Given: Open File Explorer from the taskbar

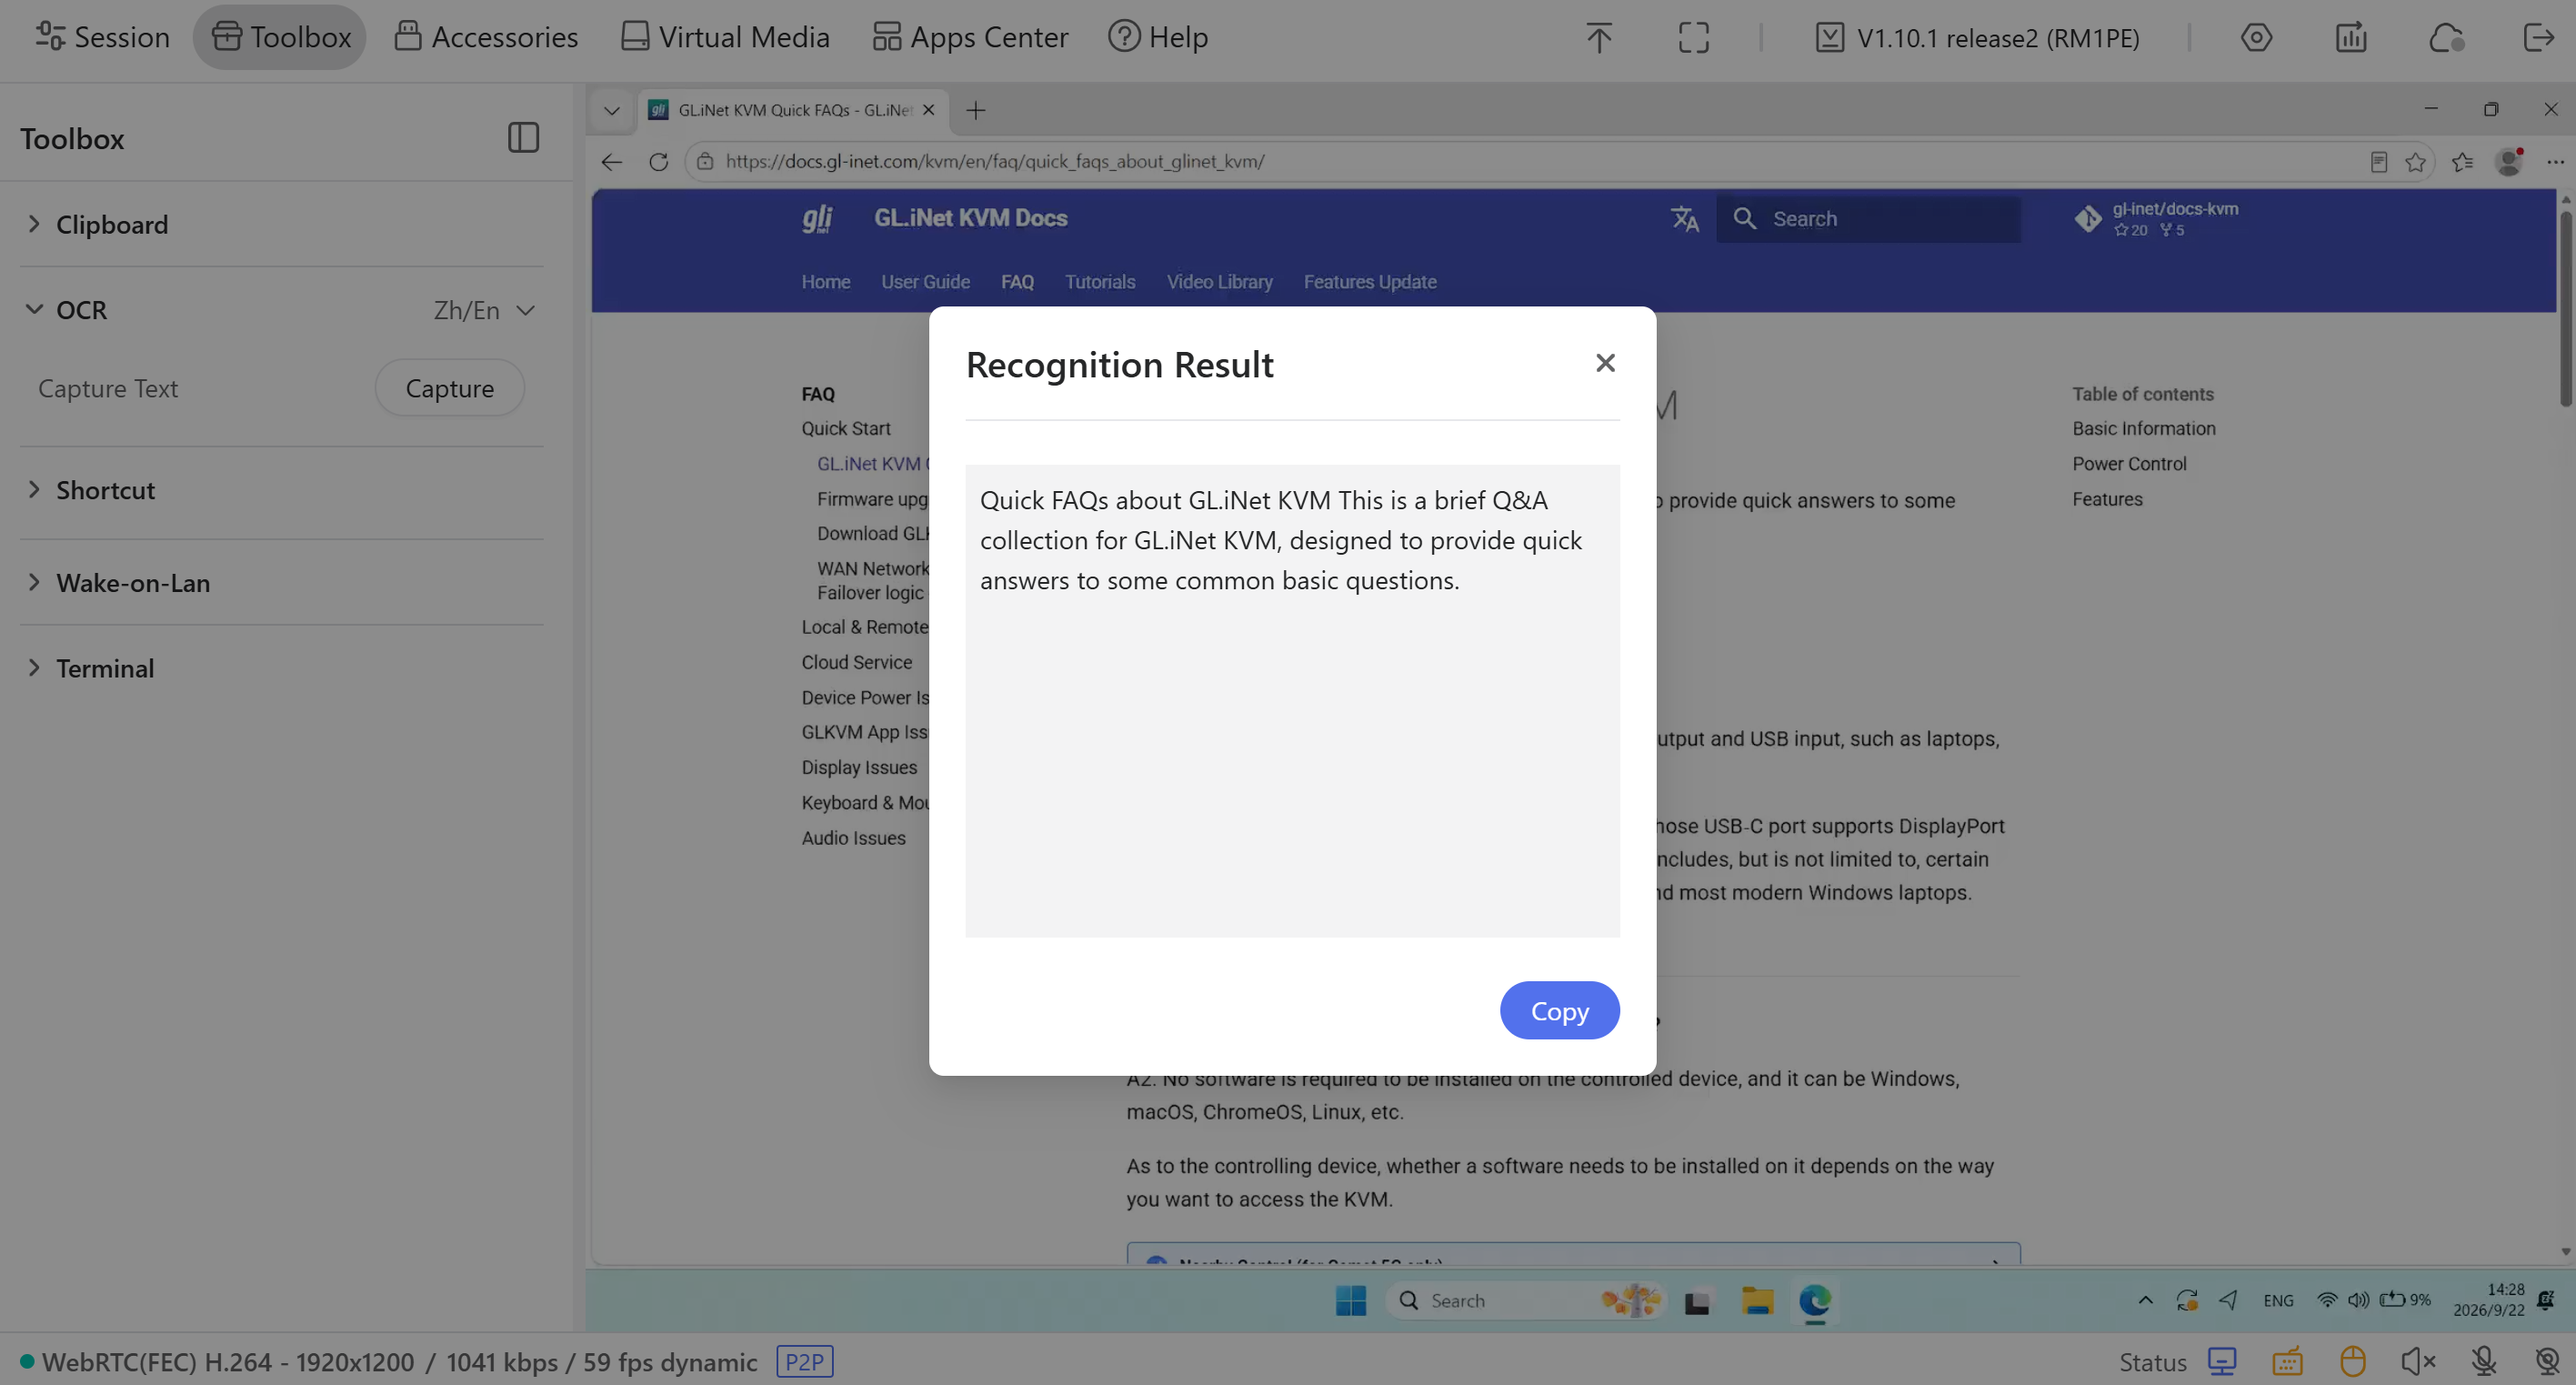Looking at the screenshot, I should point(1757,1300).
